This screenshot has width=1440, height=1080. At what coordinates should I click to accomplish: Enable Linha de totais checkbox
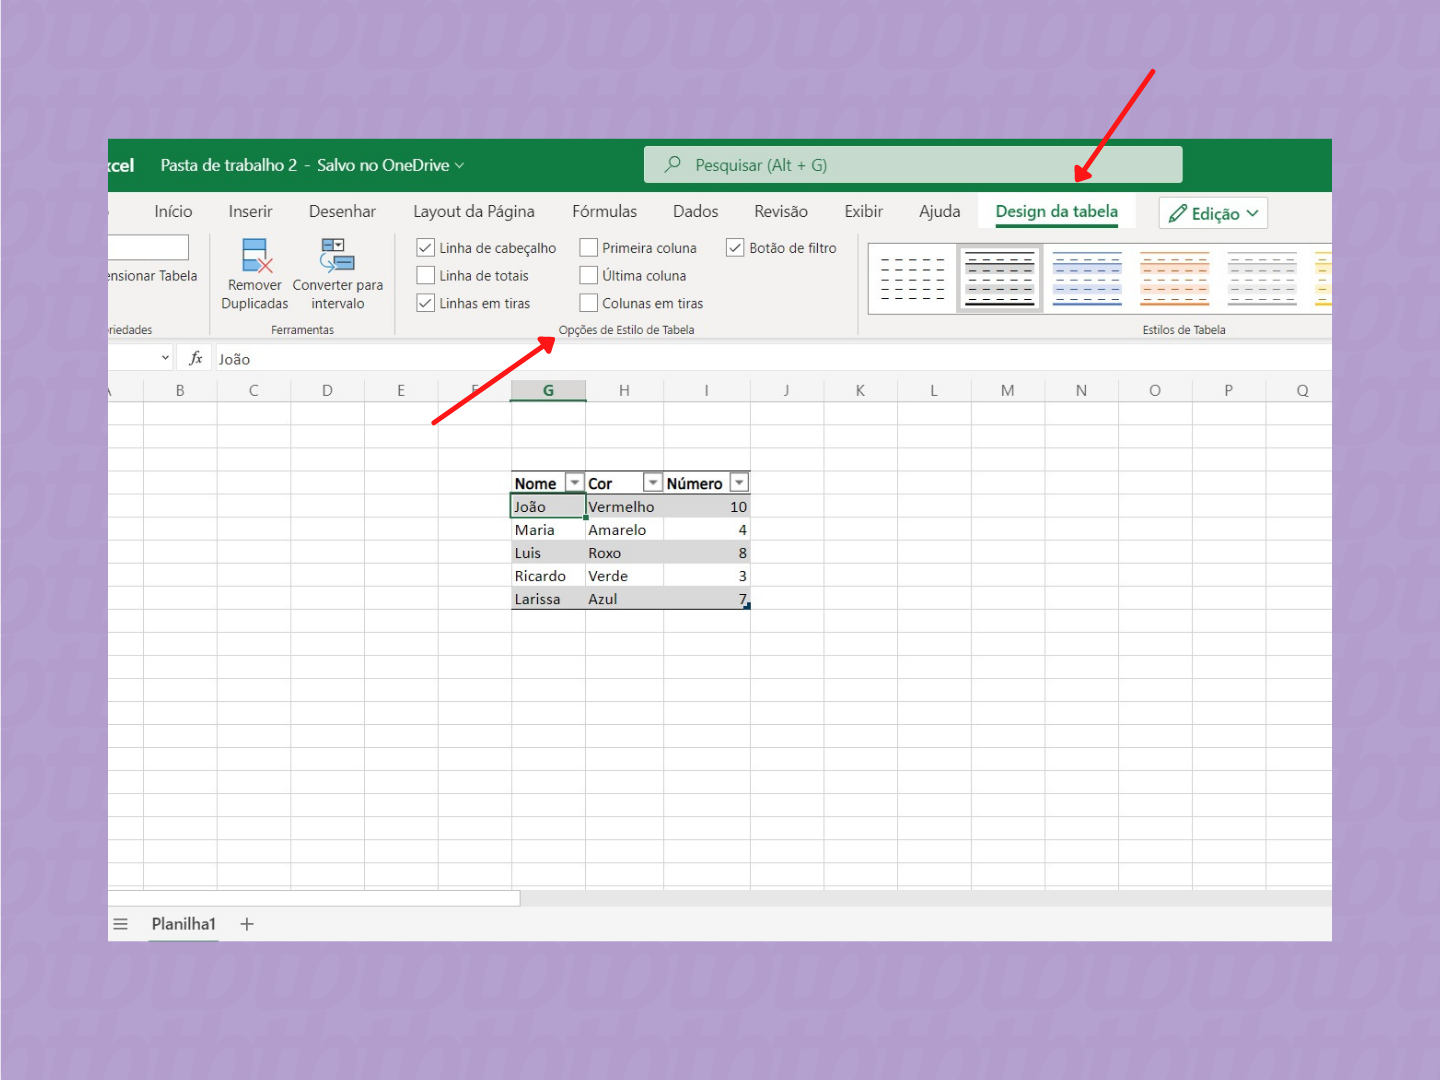425,275
